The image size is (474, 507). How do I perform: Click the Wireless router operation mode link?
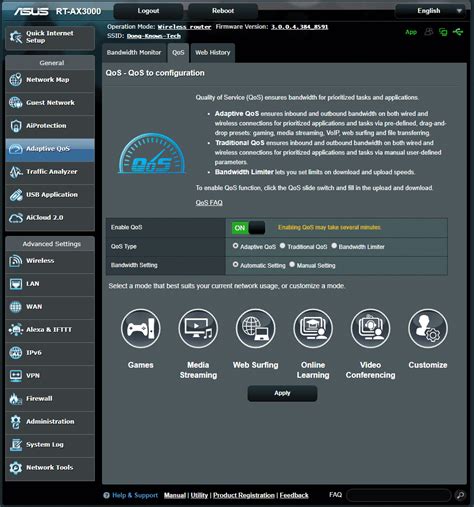click(184, 27)
